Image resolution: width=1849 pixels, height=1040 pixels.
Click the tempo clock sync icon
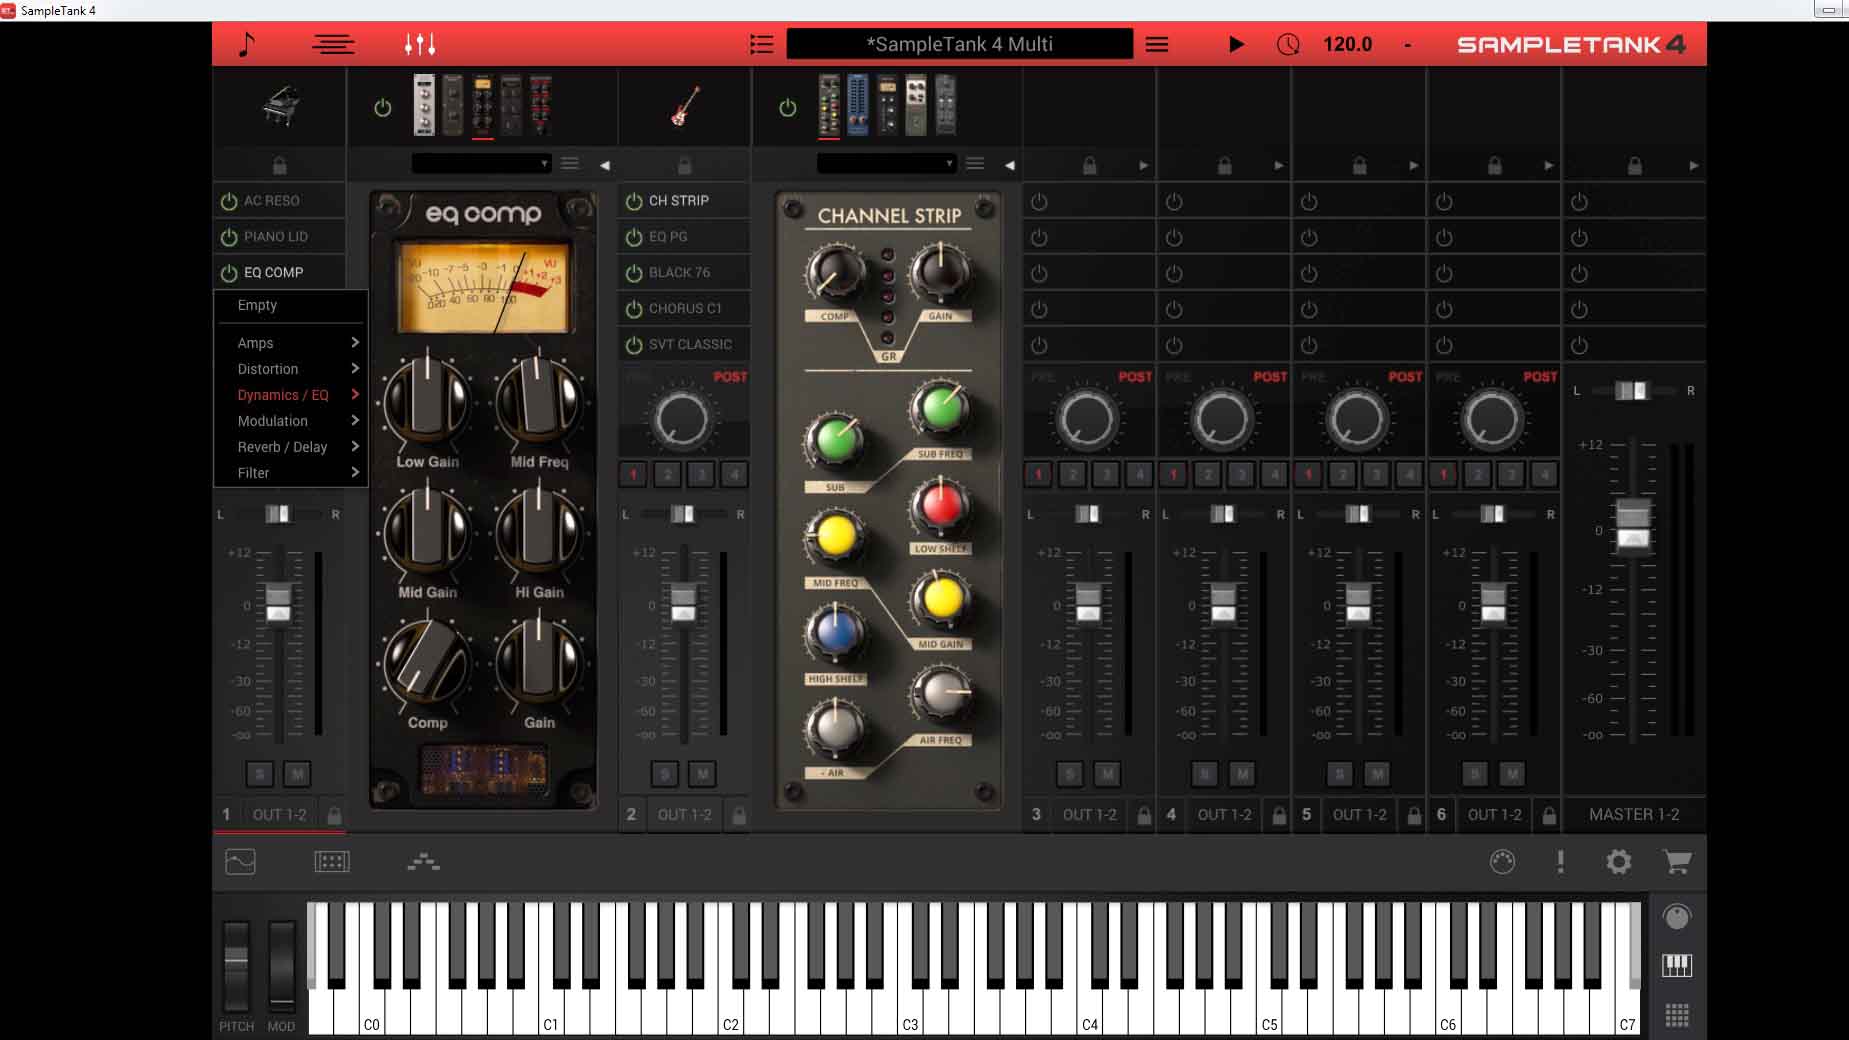point(1288,44)
